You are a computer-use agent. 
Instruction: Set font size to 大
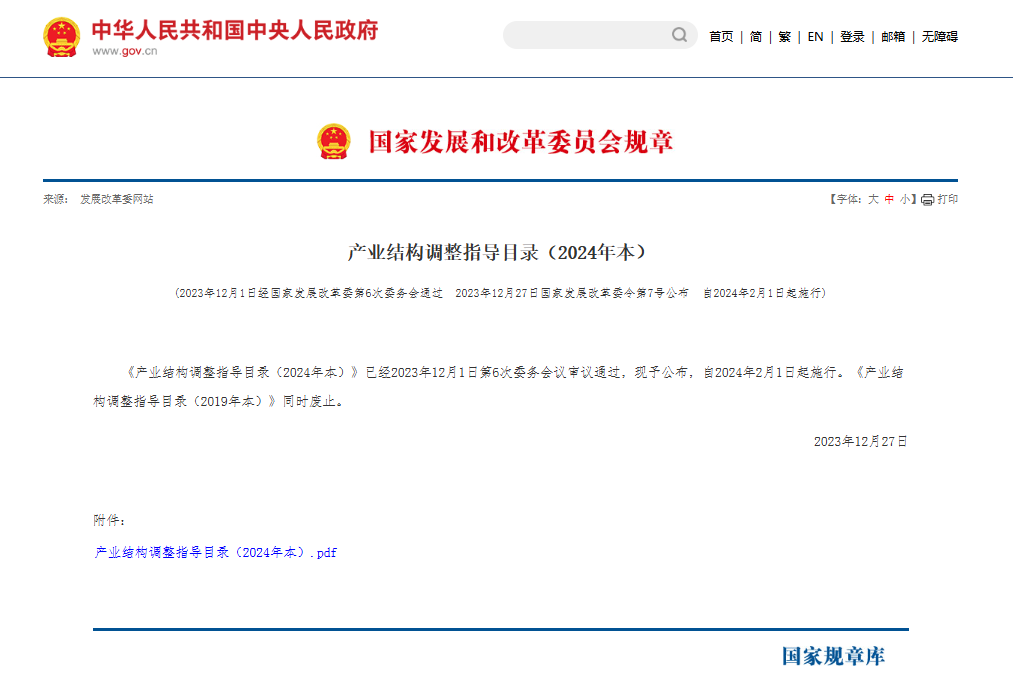pyautogui.click(x=873, y=199)
